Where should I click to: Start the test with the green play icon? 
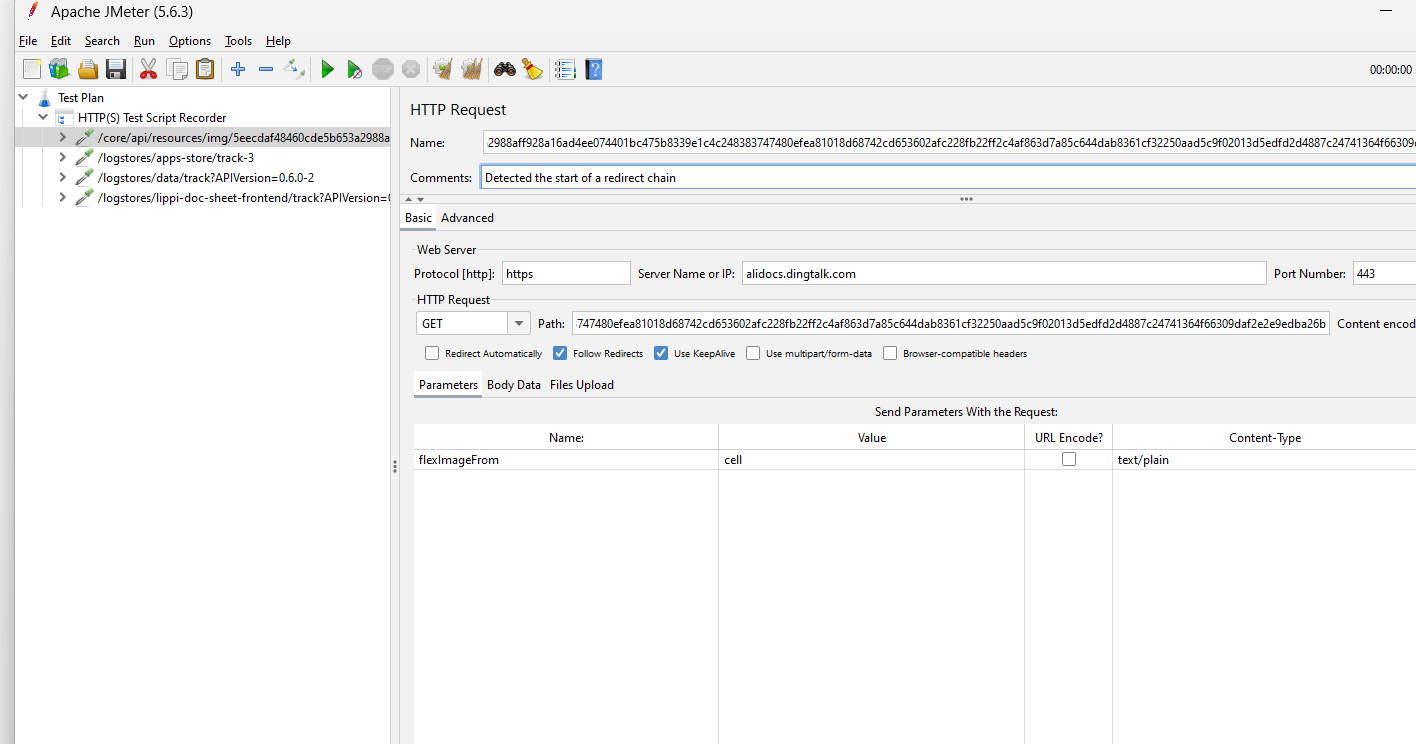pyautogui.click(x=327, y=69)
